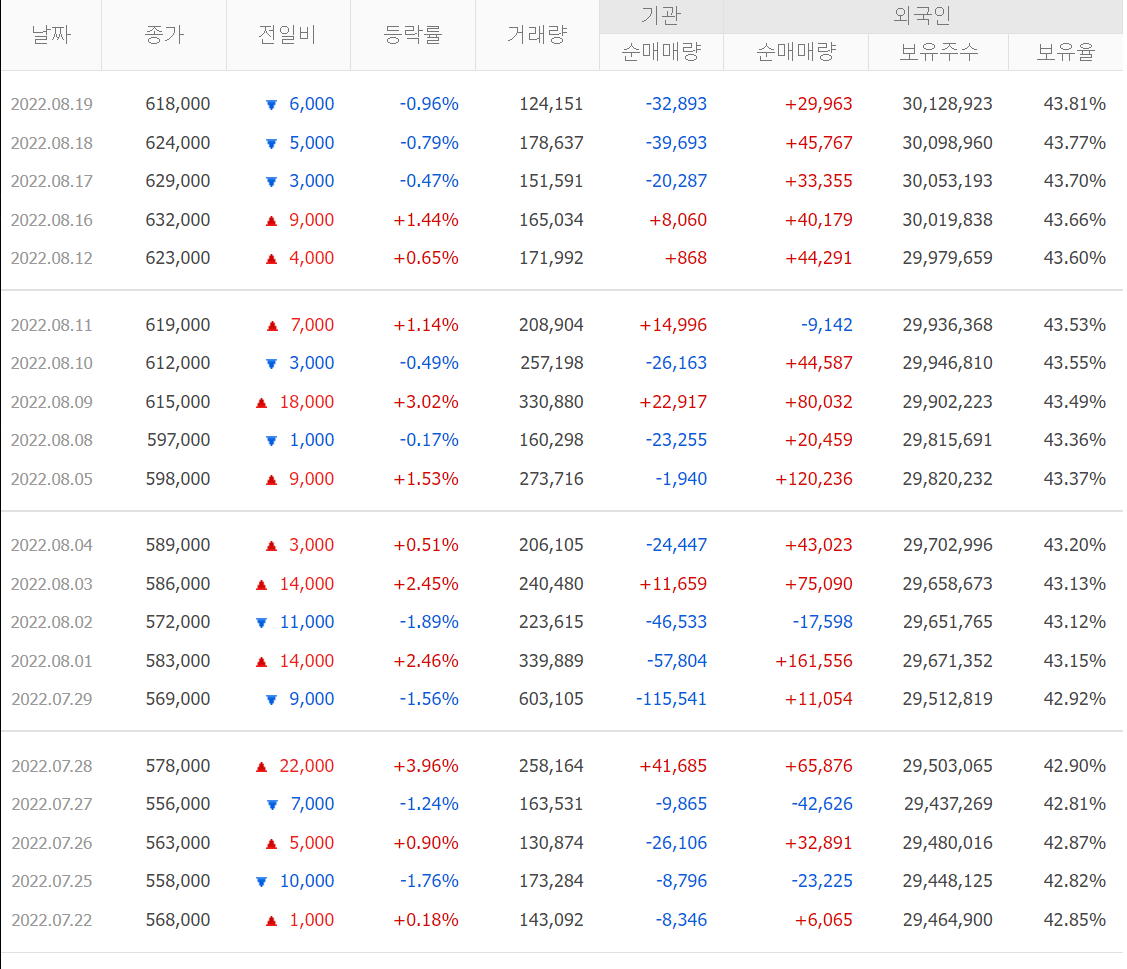
Task: Click shares held 29,464,900
Action: click(x=947, y=919)
